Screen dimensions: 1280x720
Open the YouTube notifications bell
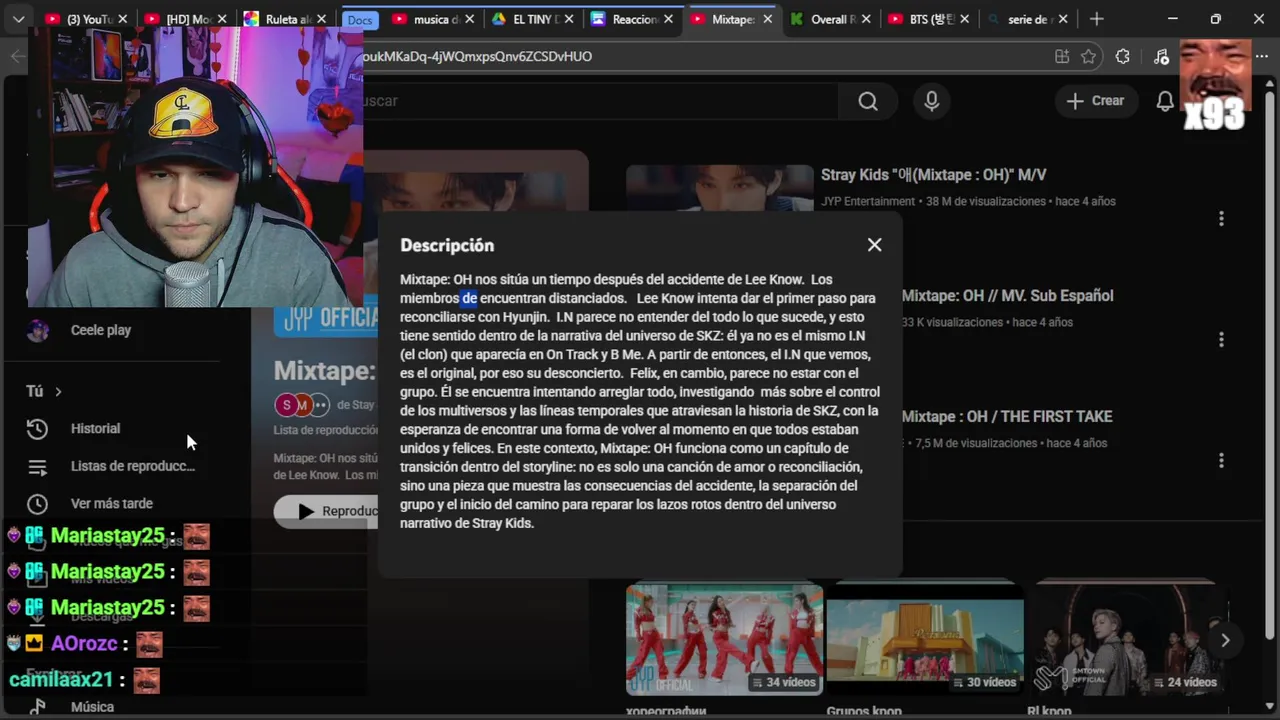[1165, 101]
